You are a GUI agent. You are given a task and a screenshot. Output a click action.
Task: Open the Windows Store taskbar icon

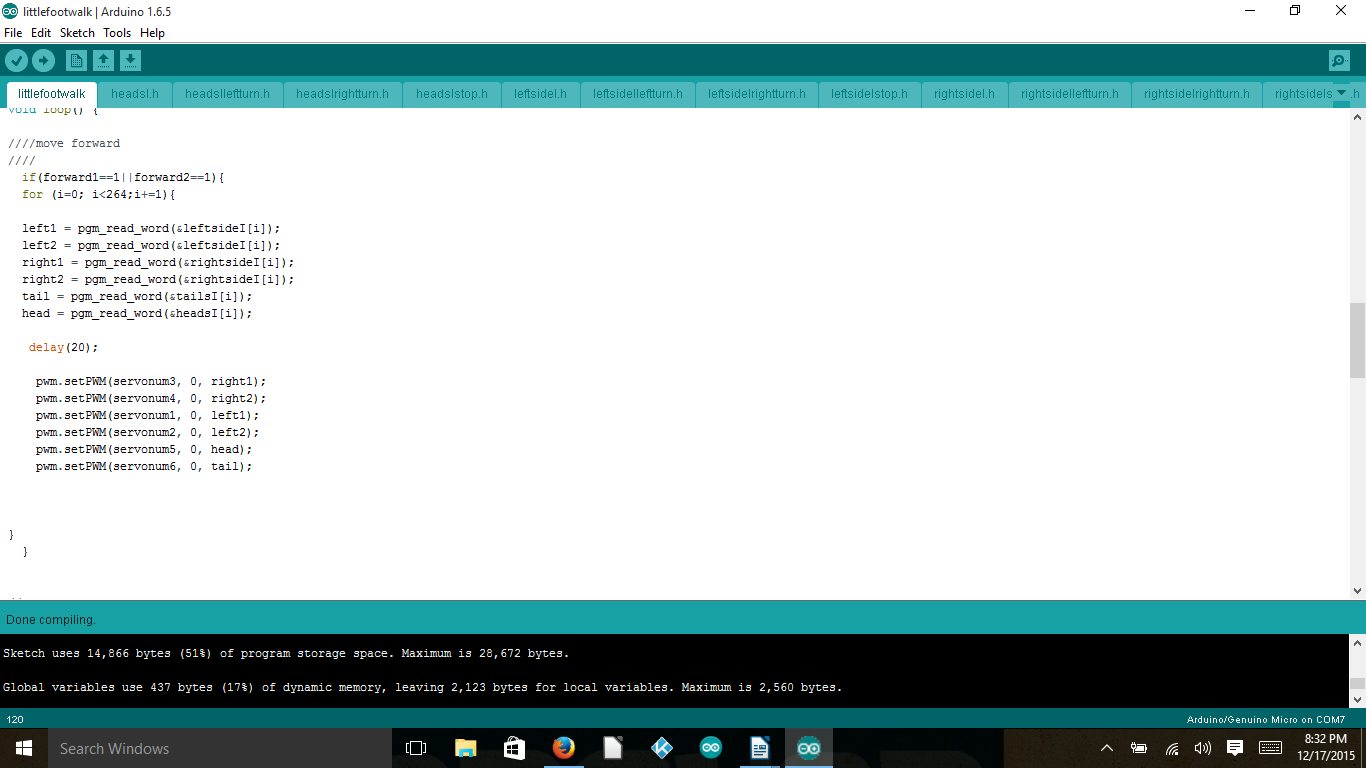click(x=514, y=748)
